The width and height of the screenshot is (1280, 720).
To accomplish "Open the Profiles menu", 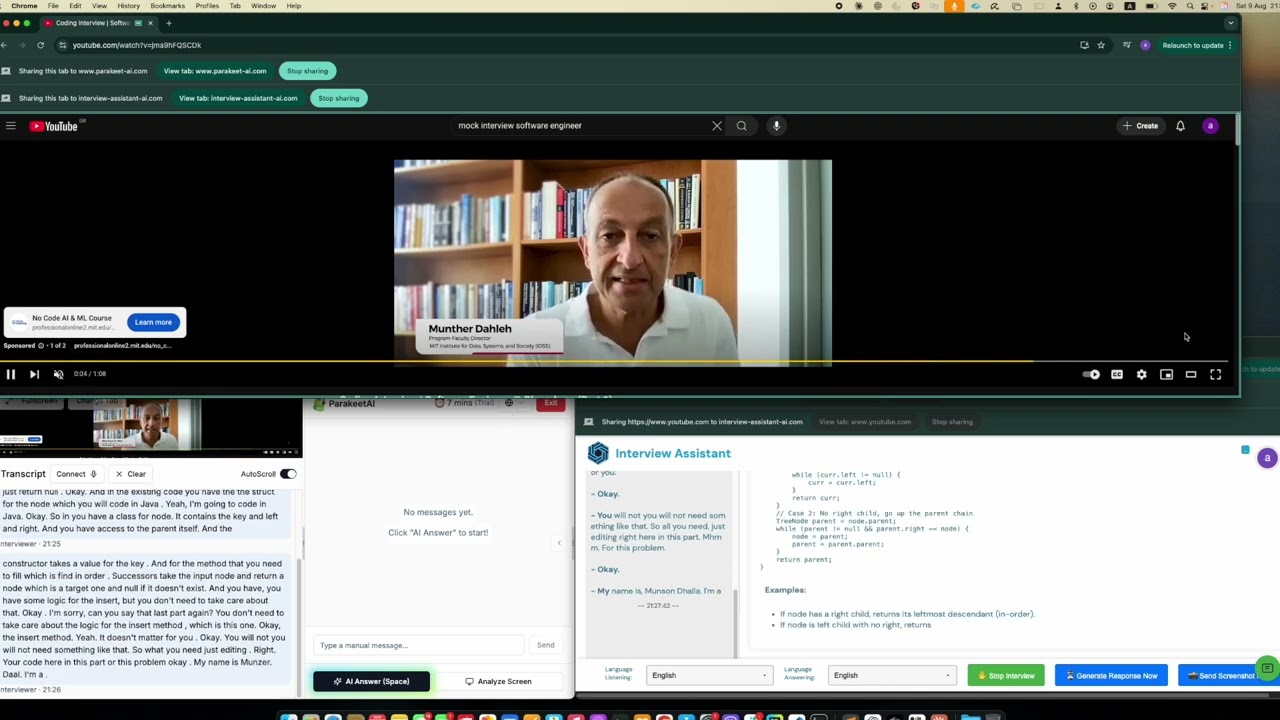I will [x=207, y=6].
